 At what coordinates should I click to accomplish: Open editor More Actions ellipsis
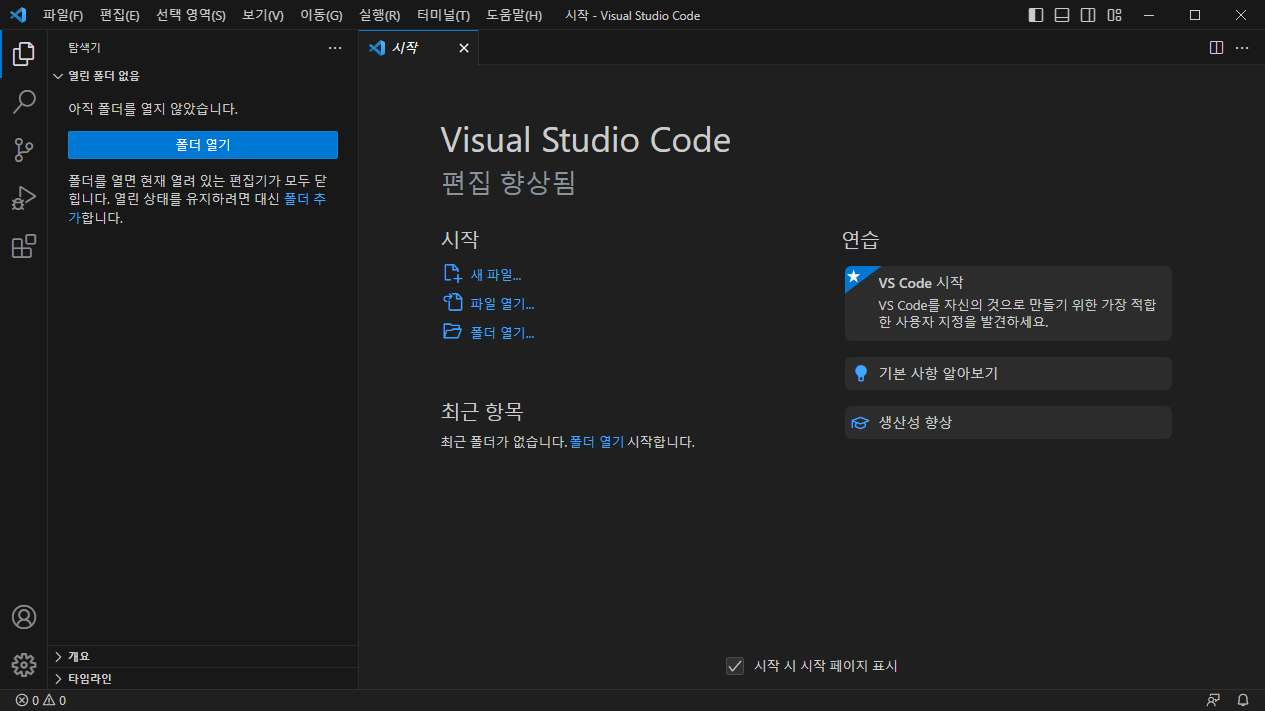(x=1242, y=47)
